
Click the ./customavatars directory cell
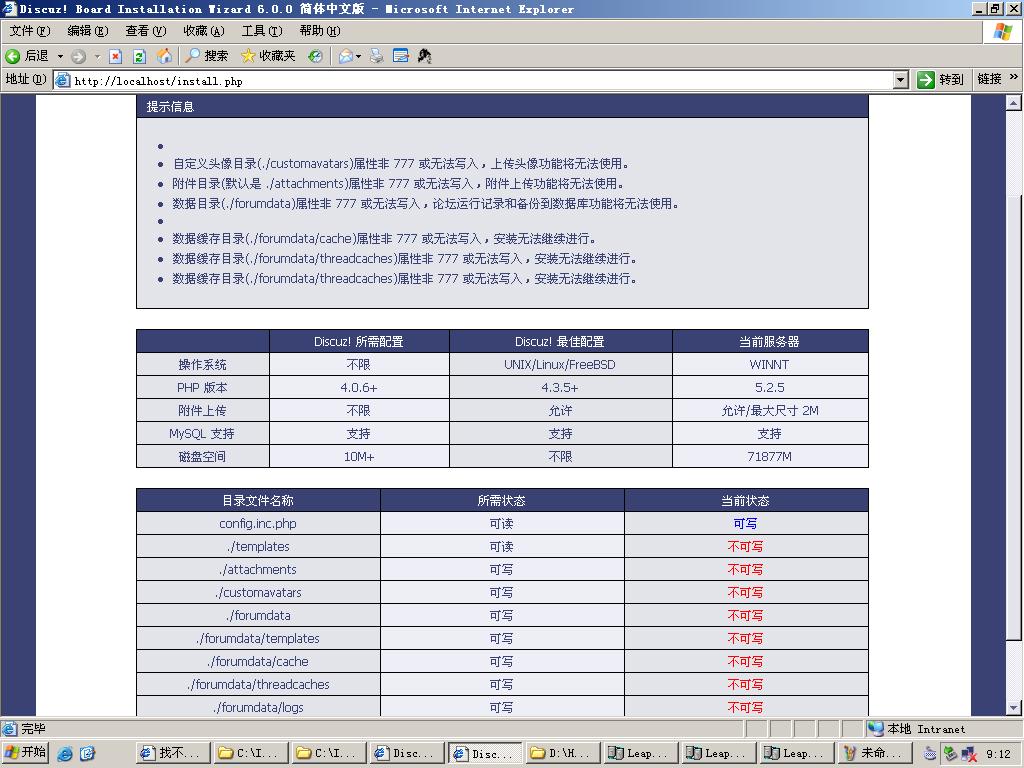[x=258, y=592]
